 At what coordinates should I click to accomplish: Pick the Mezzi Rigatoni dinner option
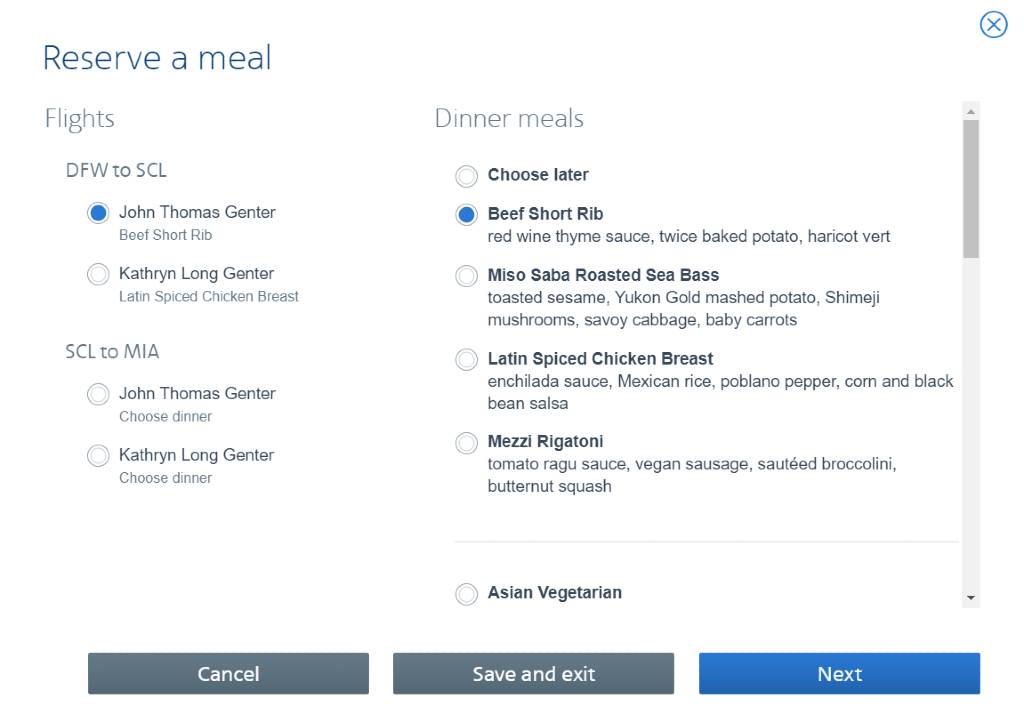tap(466, 442)
